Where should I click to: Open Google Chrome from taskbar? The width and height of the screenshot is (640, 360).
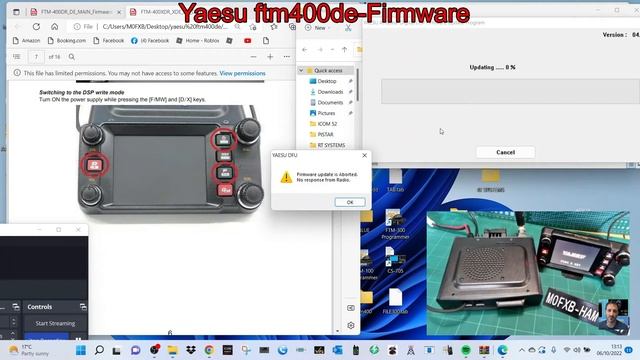(209, 350)
